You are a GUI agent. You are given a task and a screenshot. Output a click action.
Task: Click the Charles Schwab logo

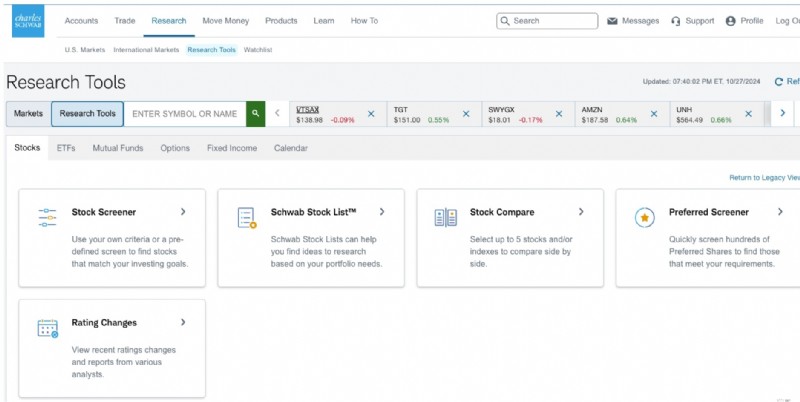pos(28,21)
